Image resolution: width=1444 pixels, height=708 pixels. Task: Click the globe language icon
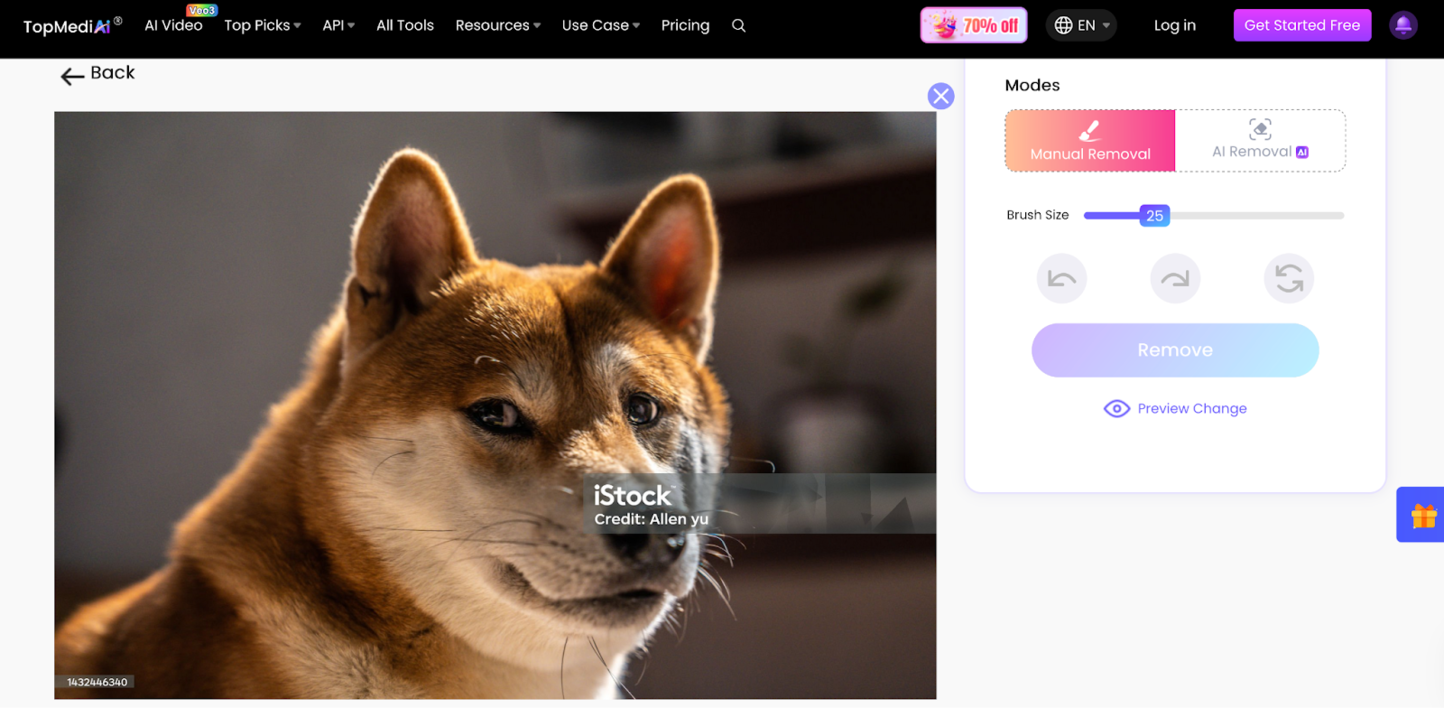click(1063, 25)
